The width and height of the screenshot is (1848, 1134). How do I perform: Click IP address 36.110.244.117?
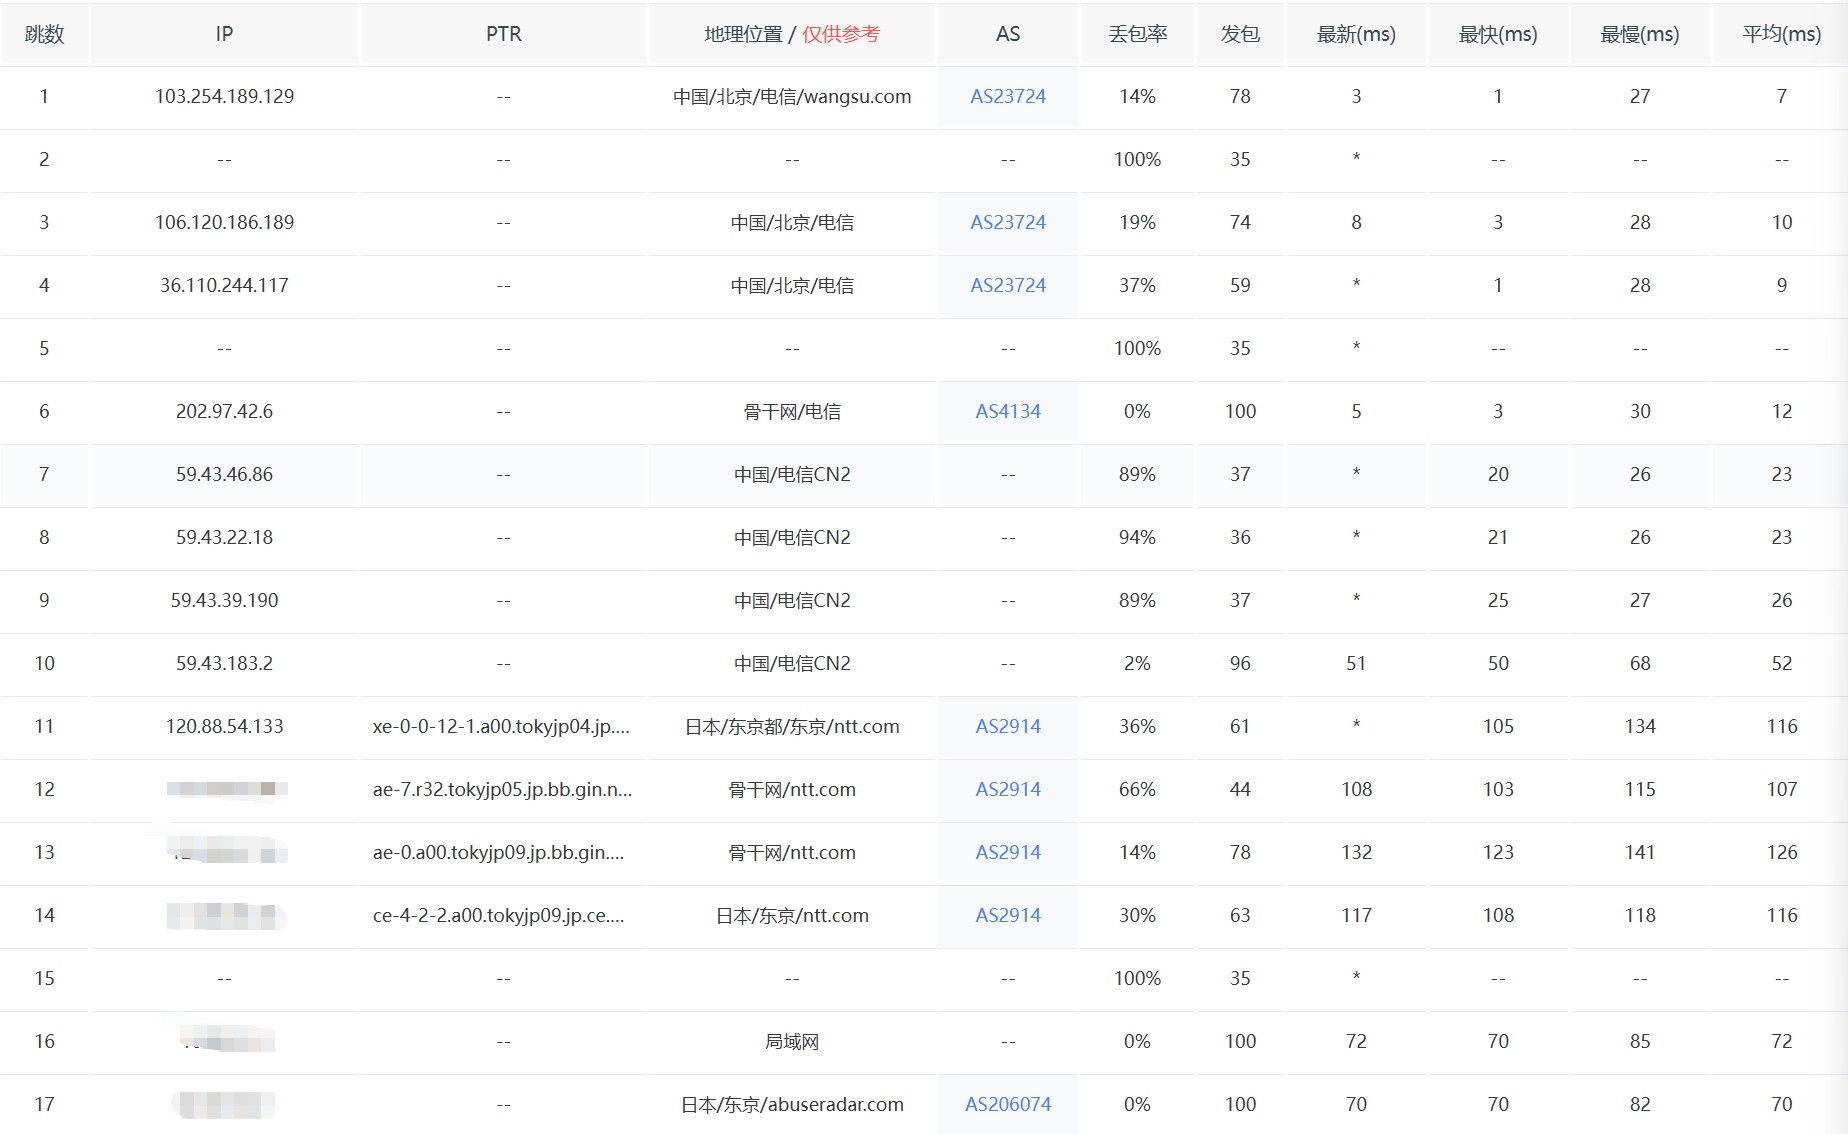click(x=224, y=285)
